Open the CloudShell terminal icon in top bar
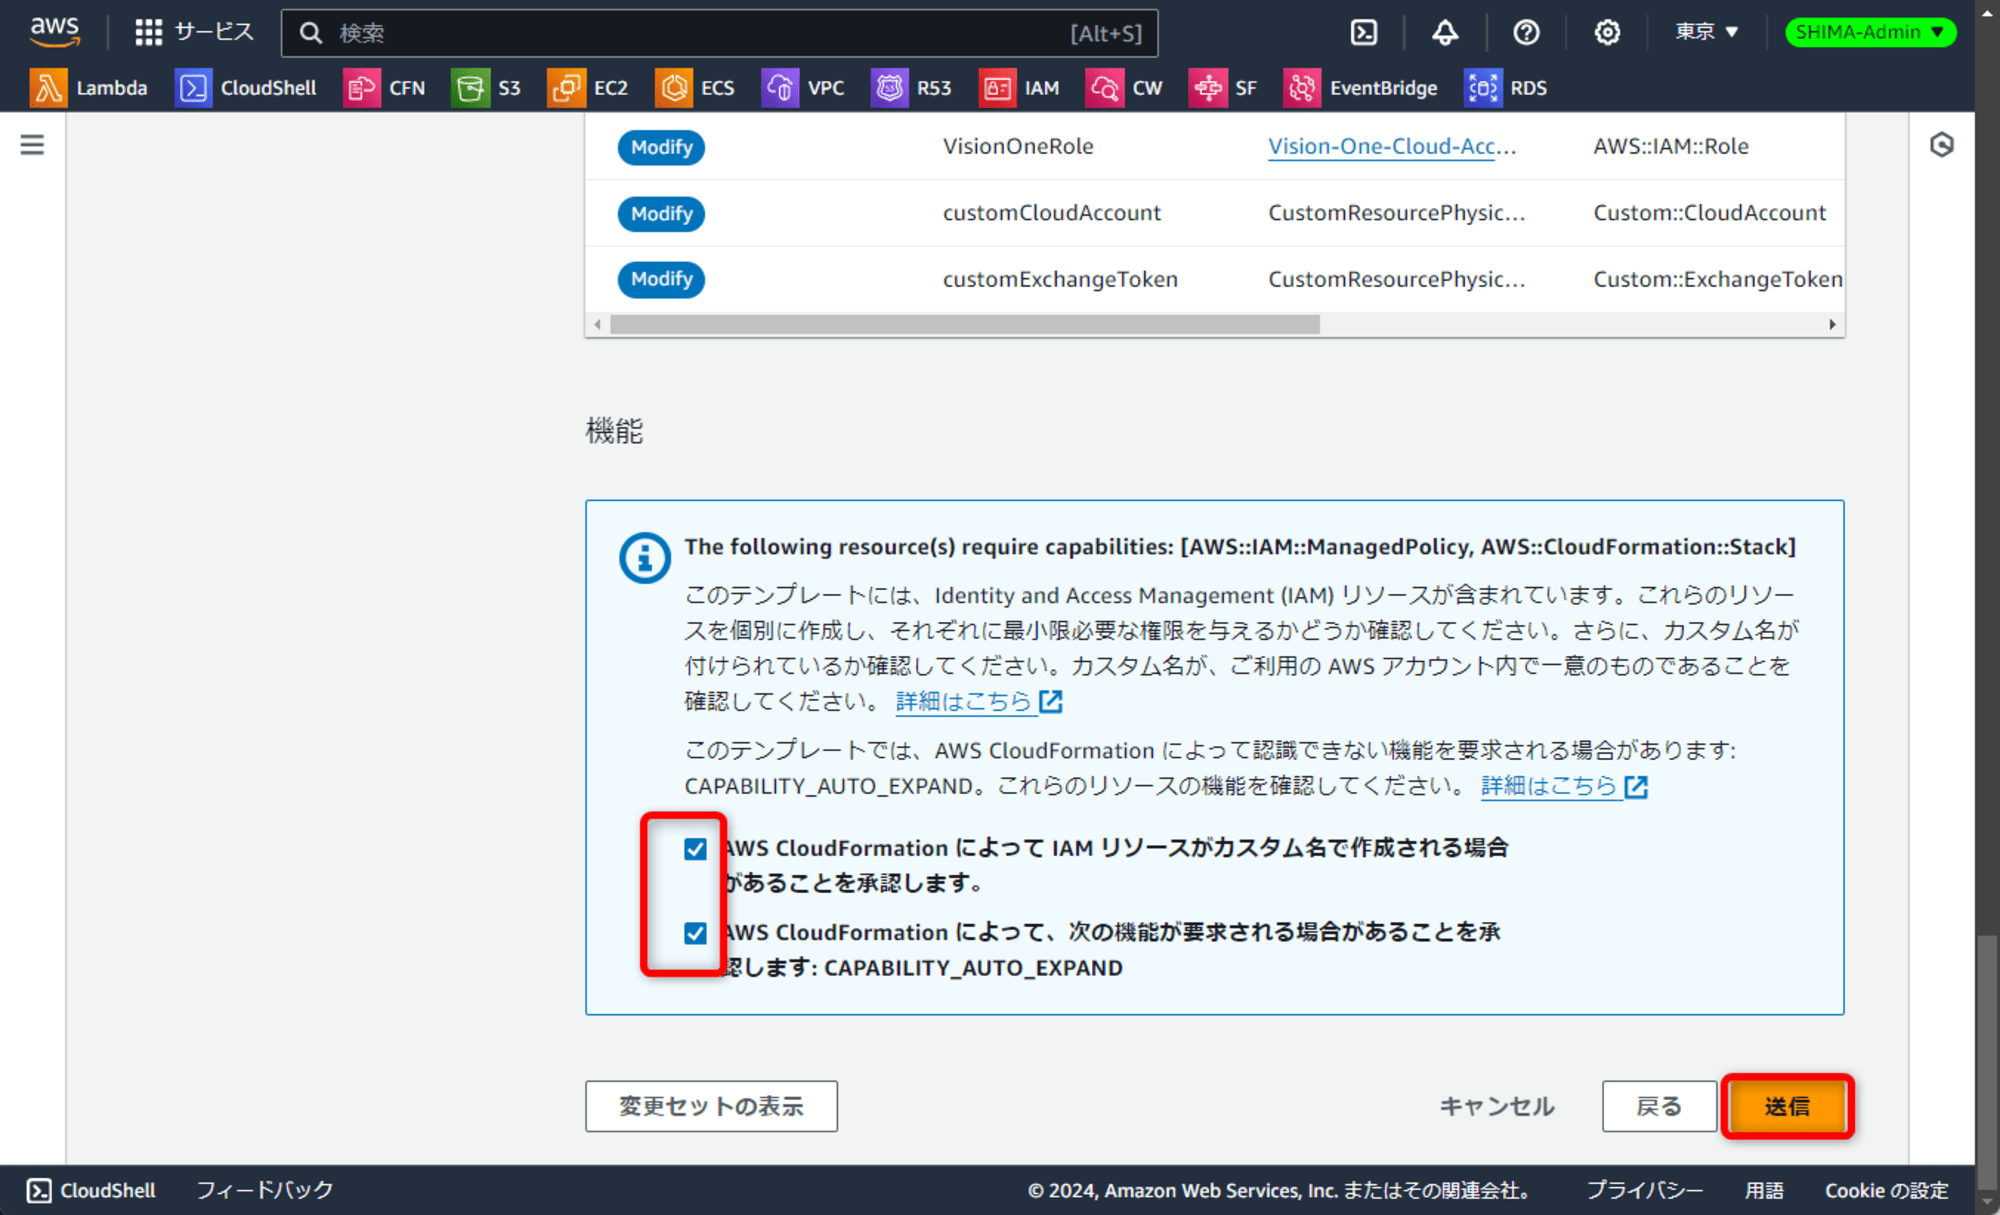 (1364, 32)
